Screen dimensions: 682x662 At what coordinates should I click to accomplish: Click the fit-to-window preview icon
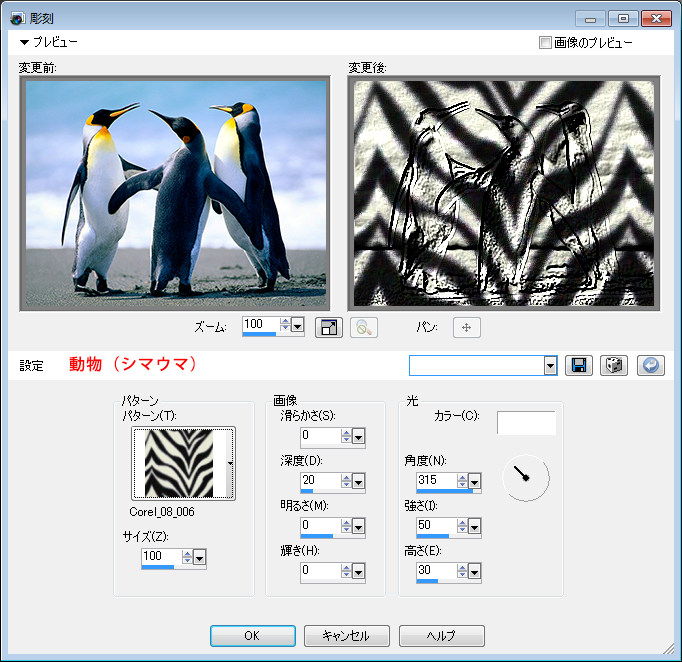coord(329,327)
